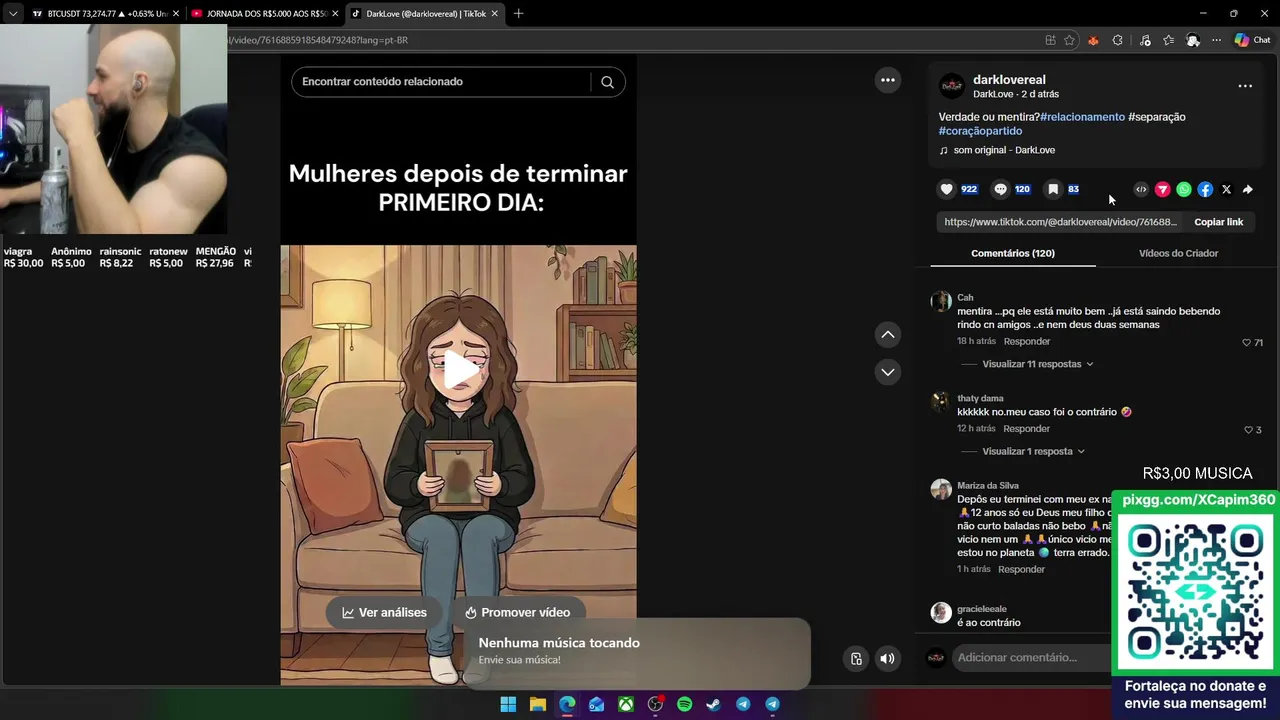The width and height of the screenshot is (1280, 720).
Task: Select the DarkLove TikTok browser tab
Action: 424,14
